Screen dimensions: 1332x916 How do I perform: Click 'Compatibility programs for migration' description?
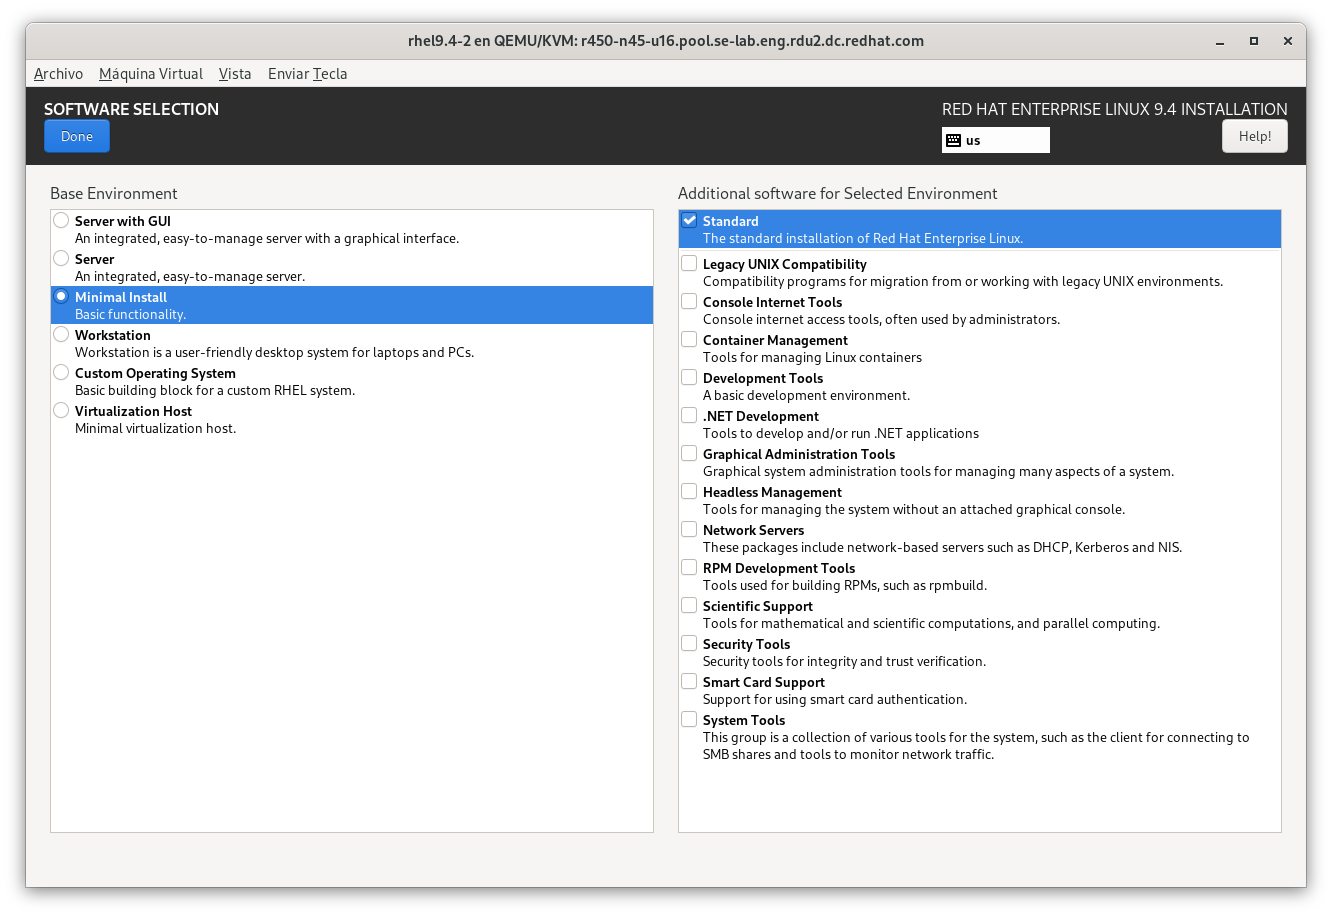pos(963,281)
